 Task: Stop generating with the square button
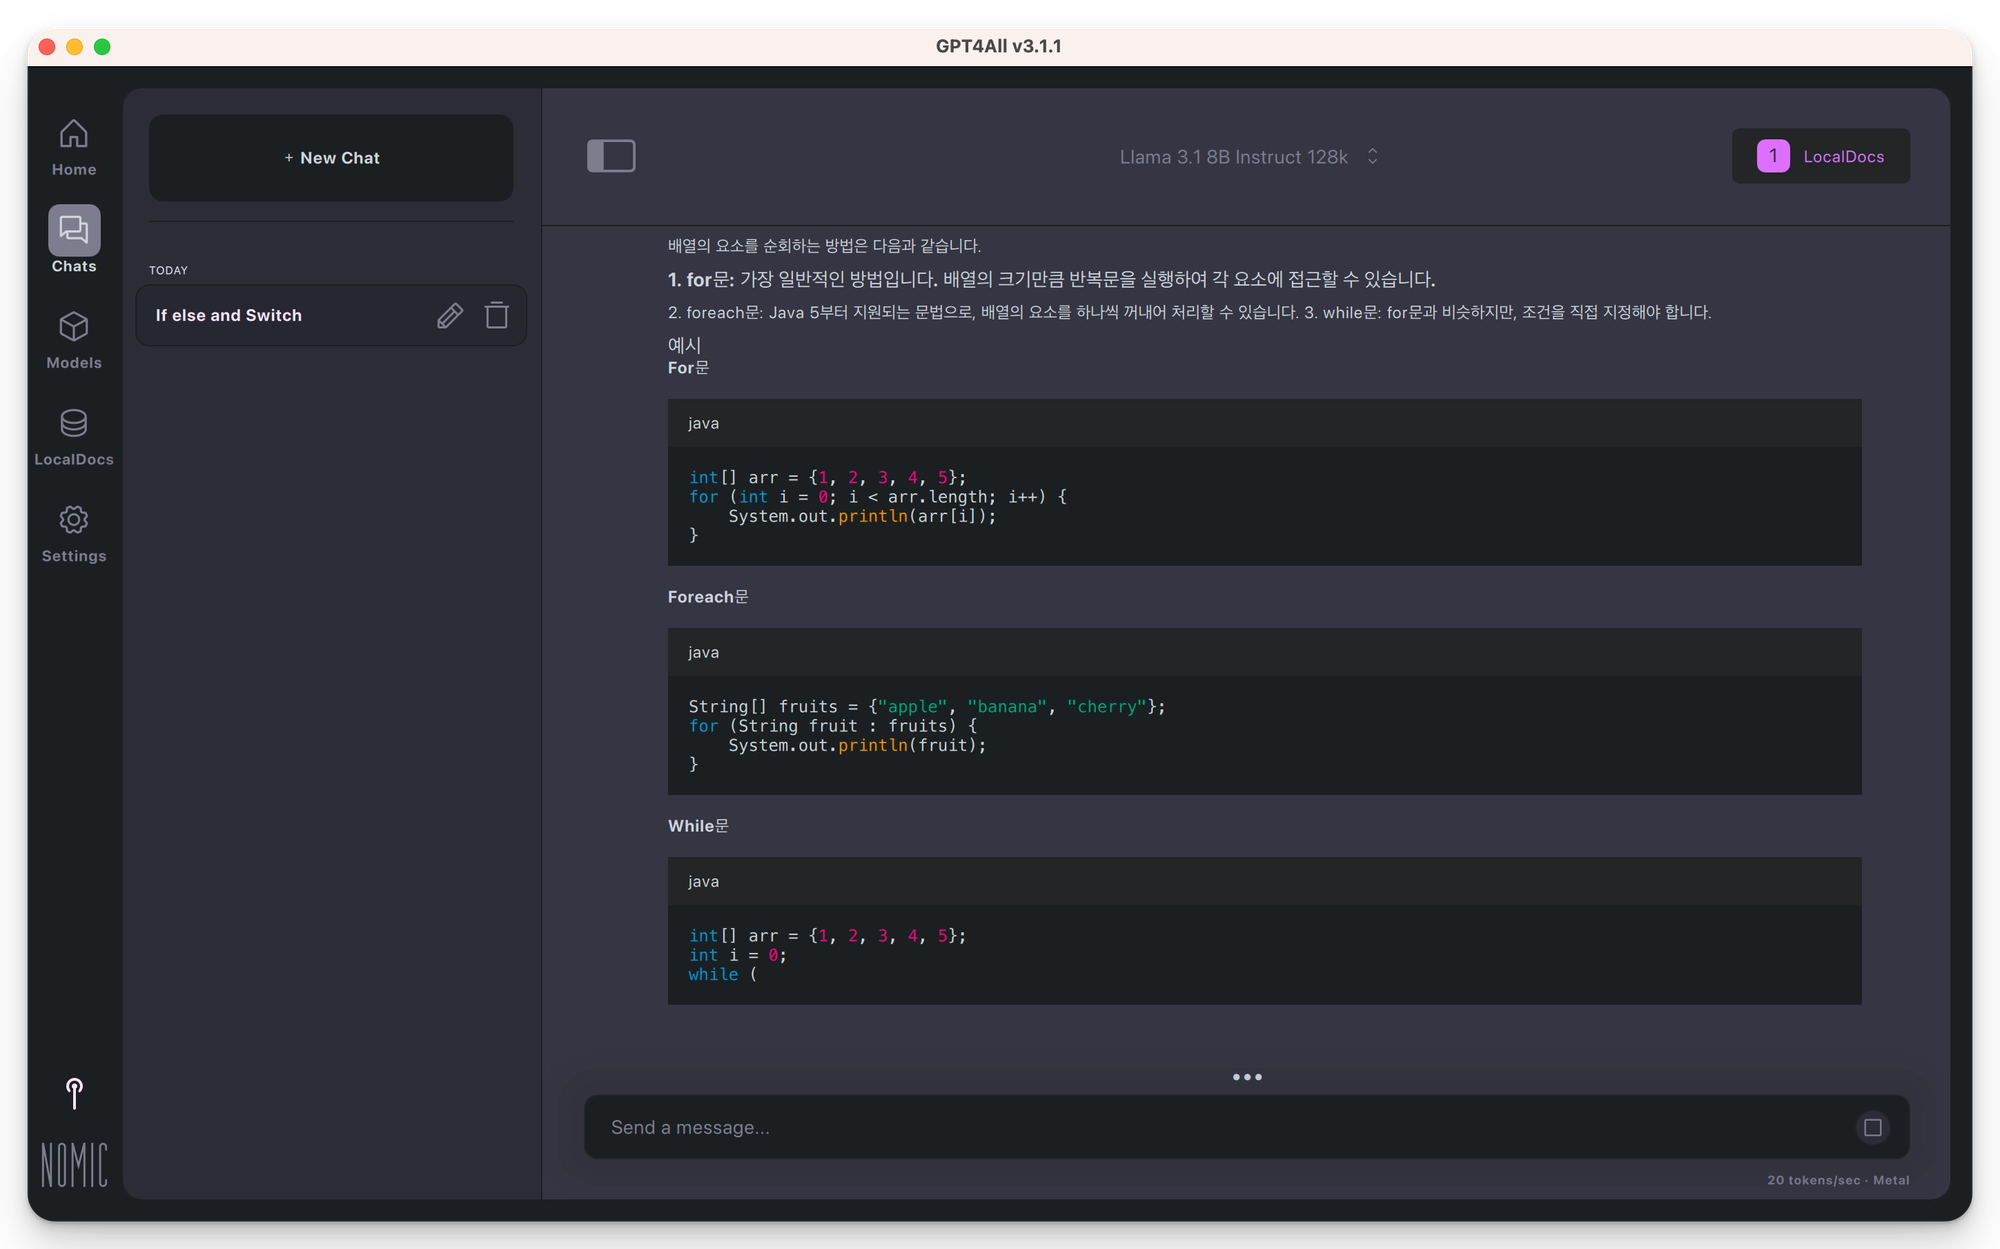1872,1128
